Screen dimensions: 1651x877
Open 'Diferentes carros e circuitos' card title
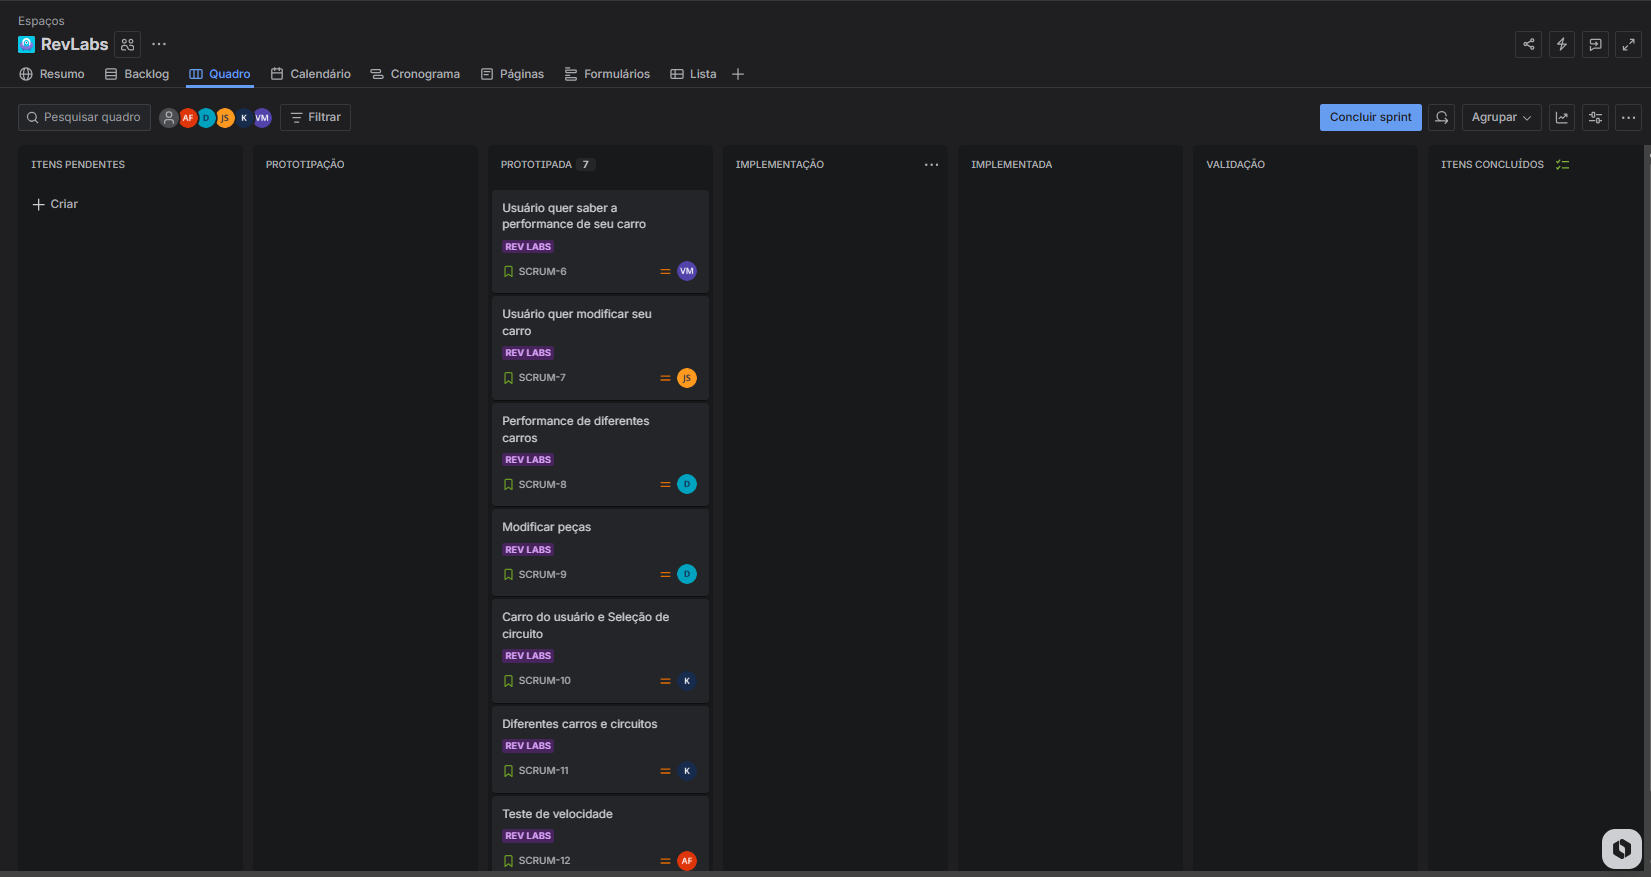point(580,724)
